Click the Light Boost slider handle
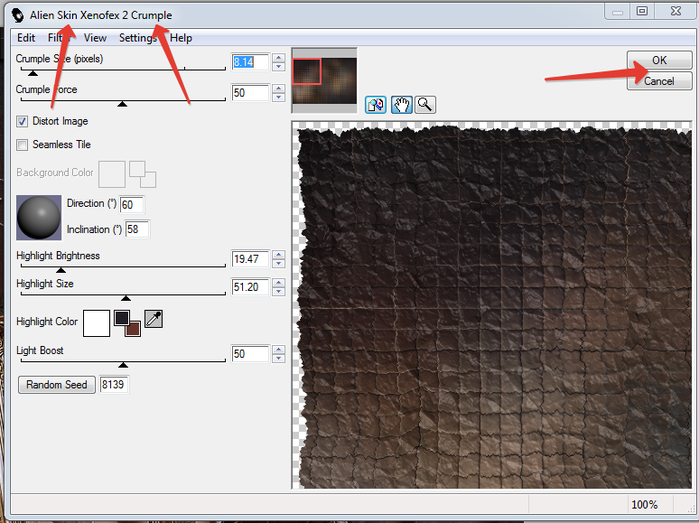This screenshot has width=699, height=523. tap(123, 365)
